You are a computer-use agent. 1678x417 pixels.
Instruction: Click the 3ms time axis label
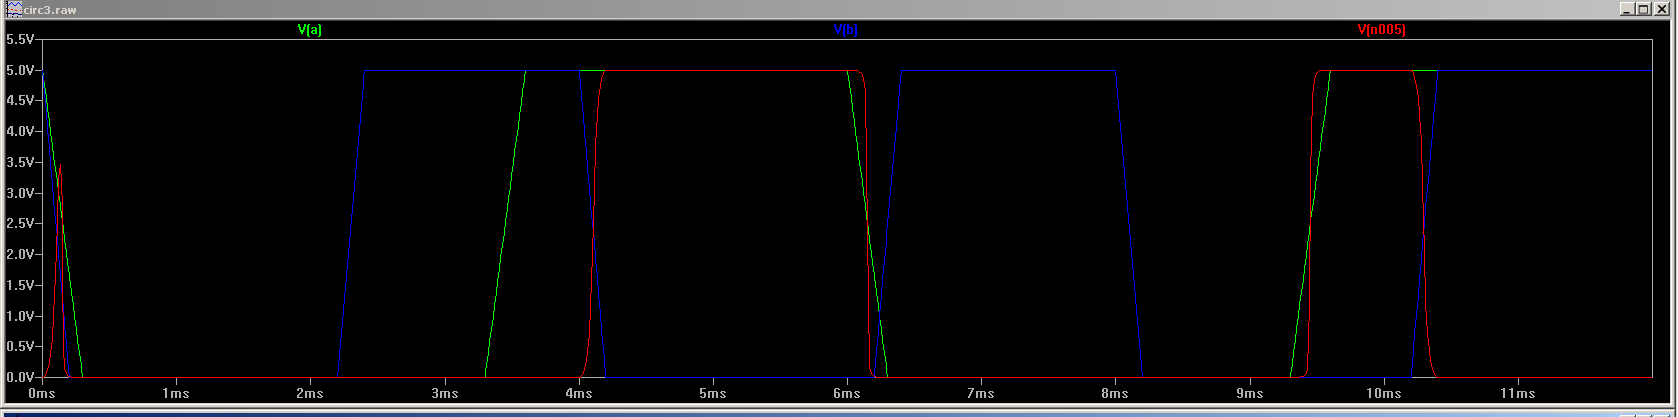444,394
